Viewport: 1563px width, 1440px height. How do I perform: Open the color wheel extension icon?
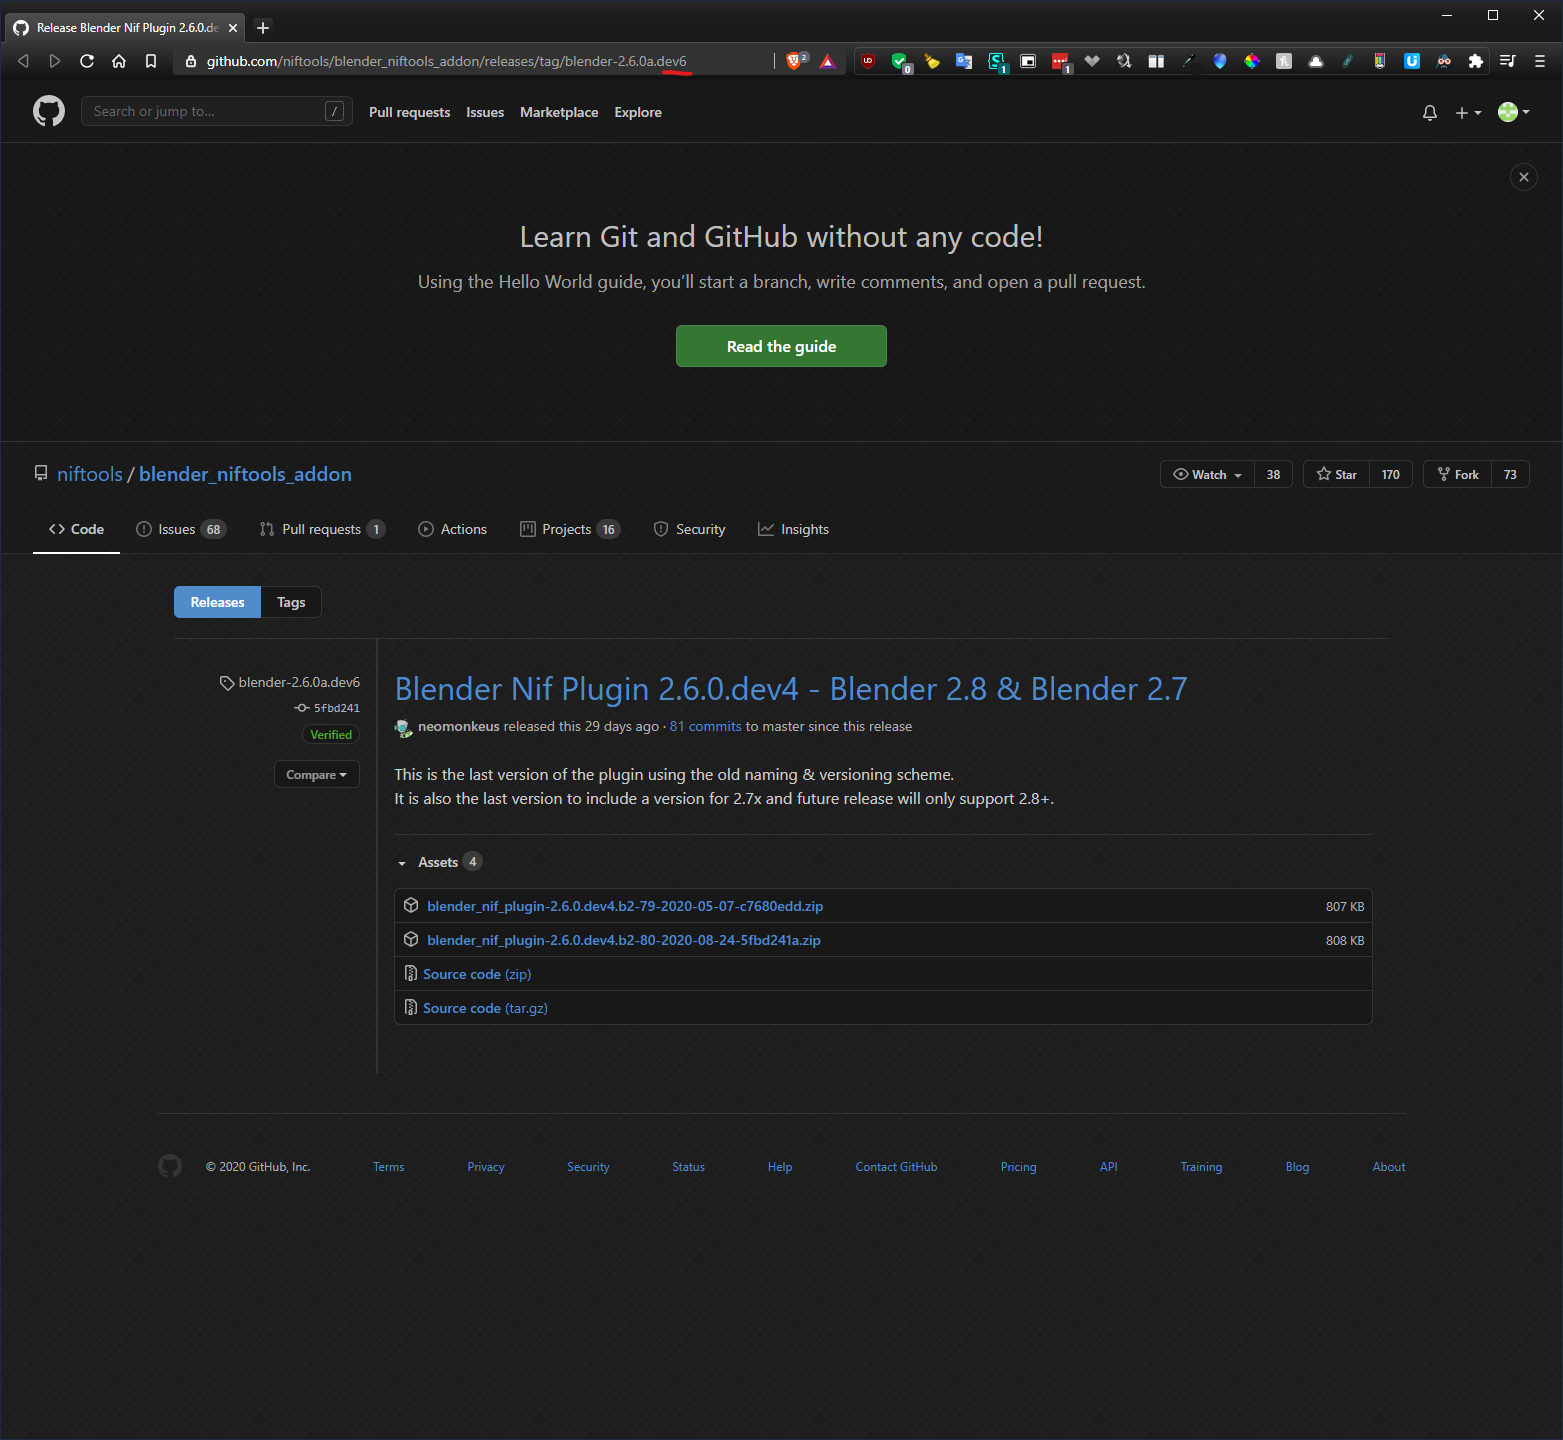pos(1252,61)
